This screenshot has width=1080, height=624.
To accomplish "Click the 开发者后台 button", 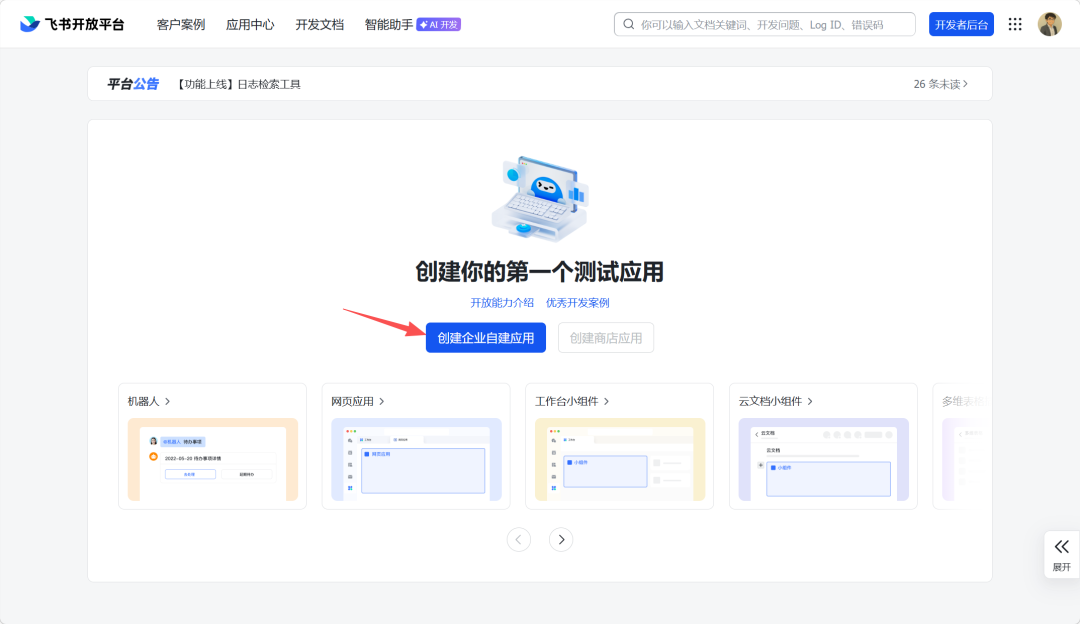I will coord(961,24).
